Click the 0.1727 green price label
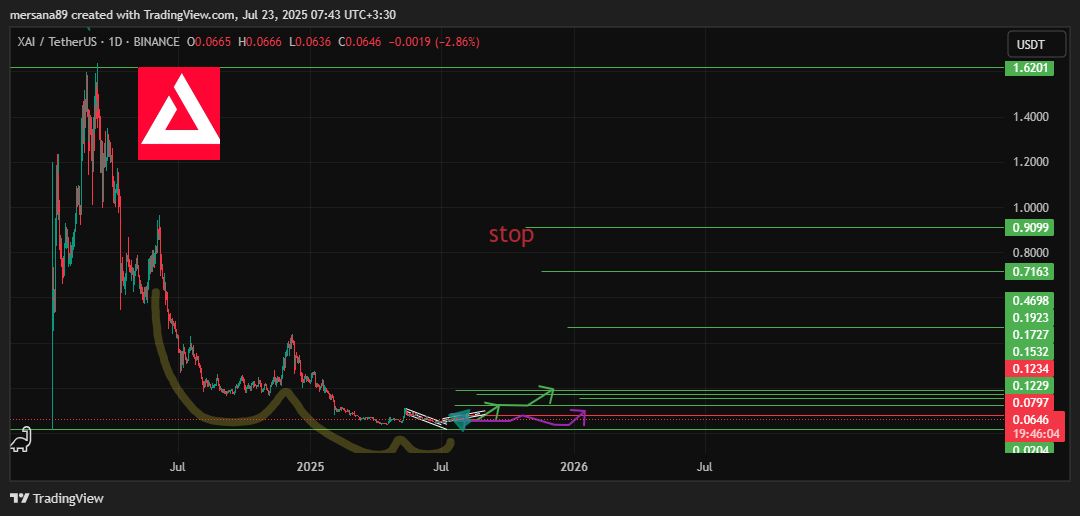This screenshot has height=516, width=1080. 1030,335
